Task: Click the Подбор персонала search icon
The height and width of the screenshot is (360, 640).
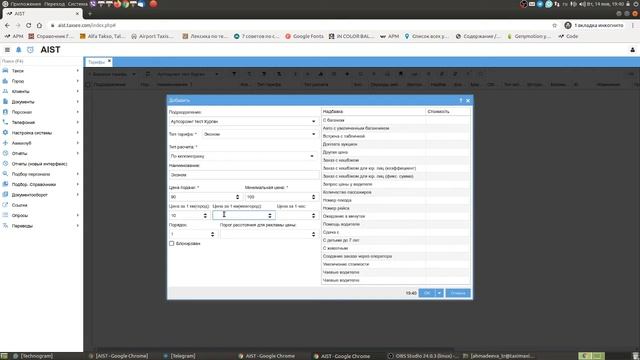Action: click(5, 174)
